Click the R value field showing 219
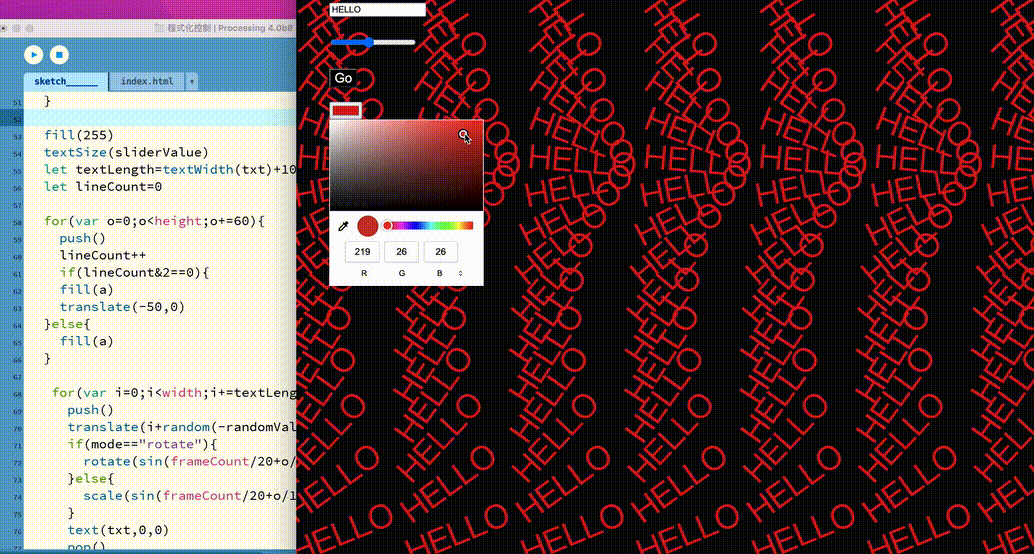 [x=362, y=251]
